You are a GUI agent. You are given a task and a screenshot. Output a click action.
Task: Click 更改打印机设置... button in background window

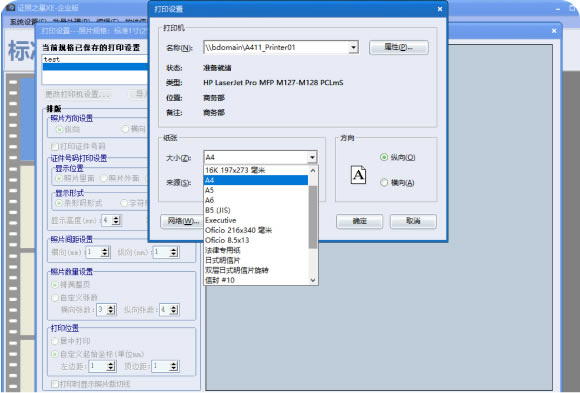[x=77, y=94]
